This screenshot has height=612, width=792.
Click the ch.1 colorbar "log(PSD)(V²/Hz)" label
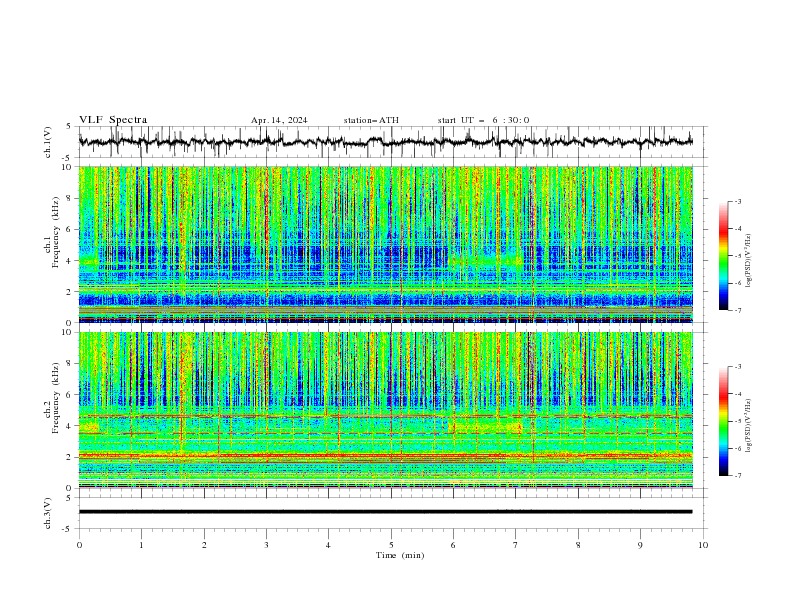(x=748, y=261)
